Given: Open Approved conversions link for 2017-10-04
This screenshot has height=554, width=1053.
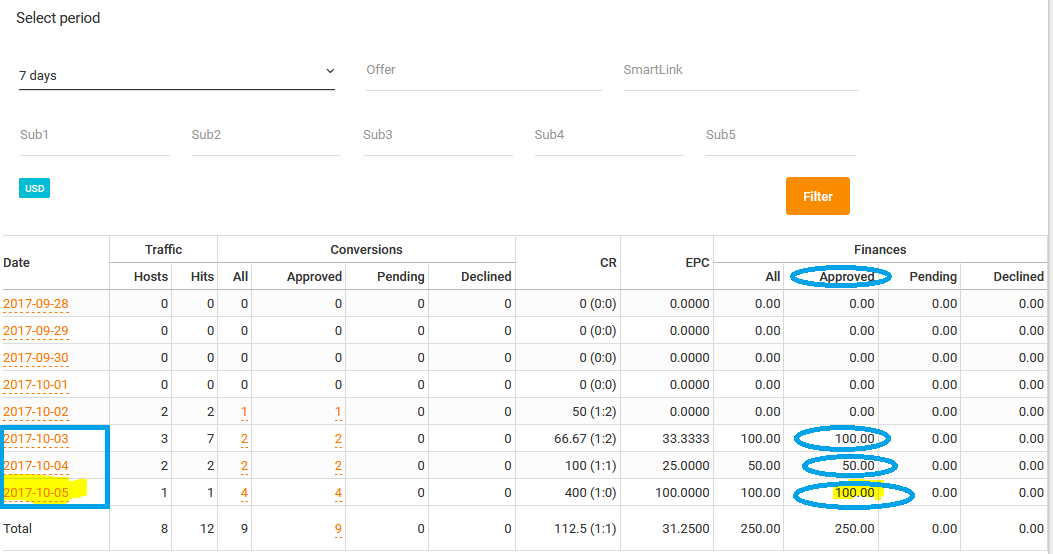Looking at the screenshot, I should pyautogui.click(x=338, y=465).
